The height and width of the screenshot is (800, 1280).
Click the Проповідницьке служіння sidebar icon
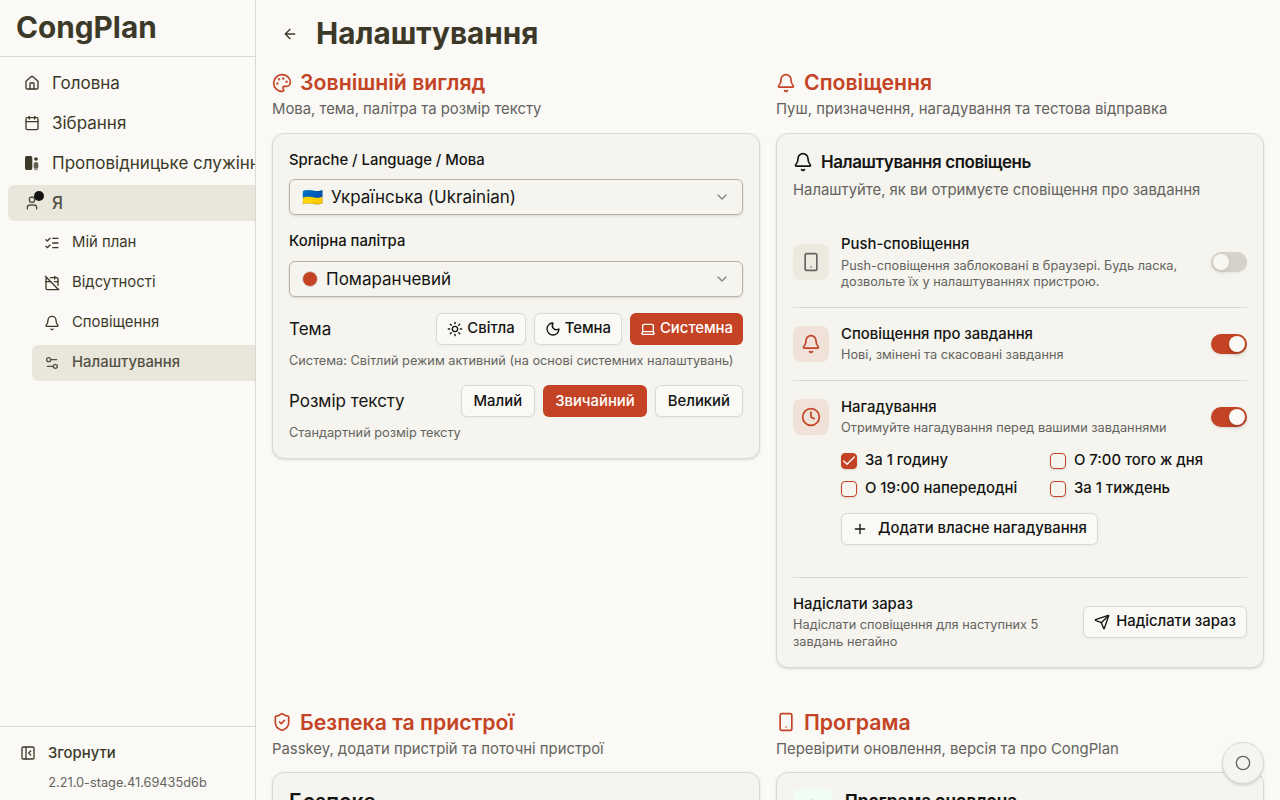pyautogui.click(x=32, y=163)
